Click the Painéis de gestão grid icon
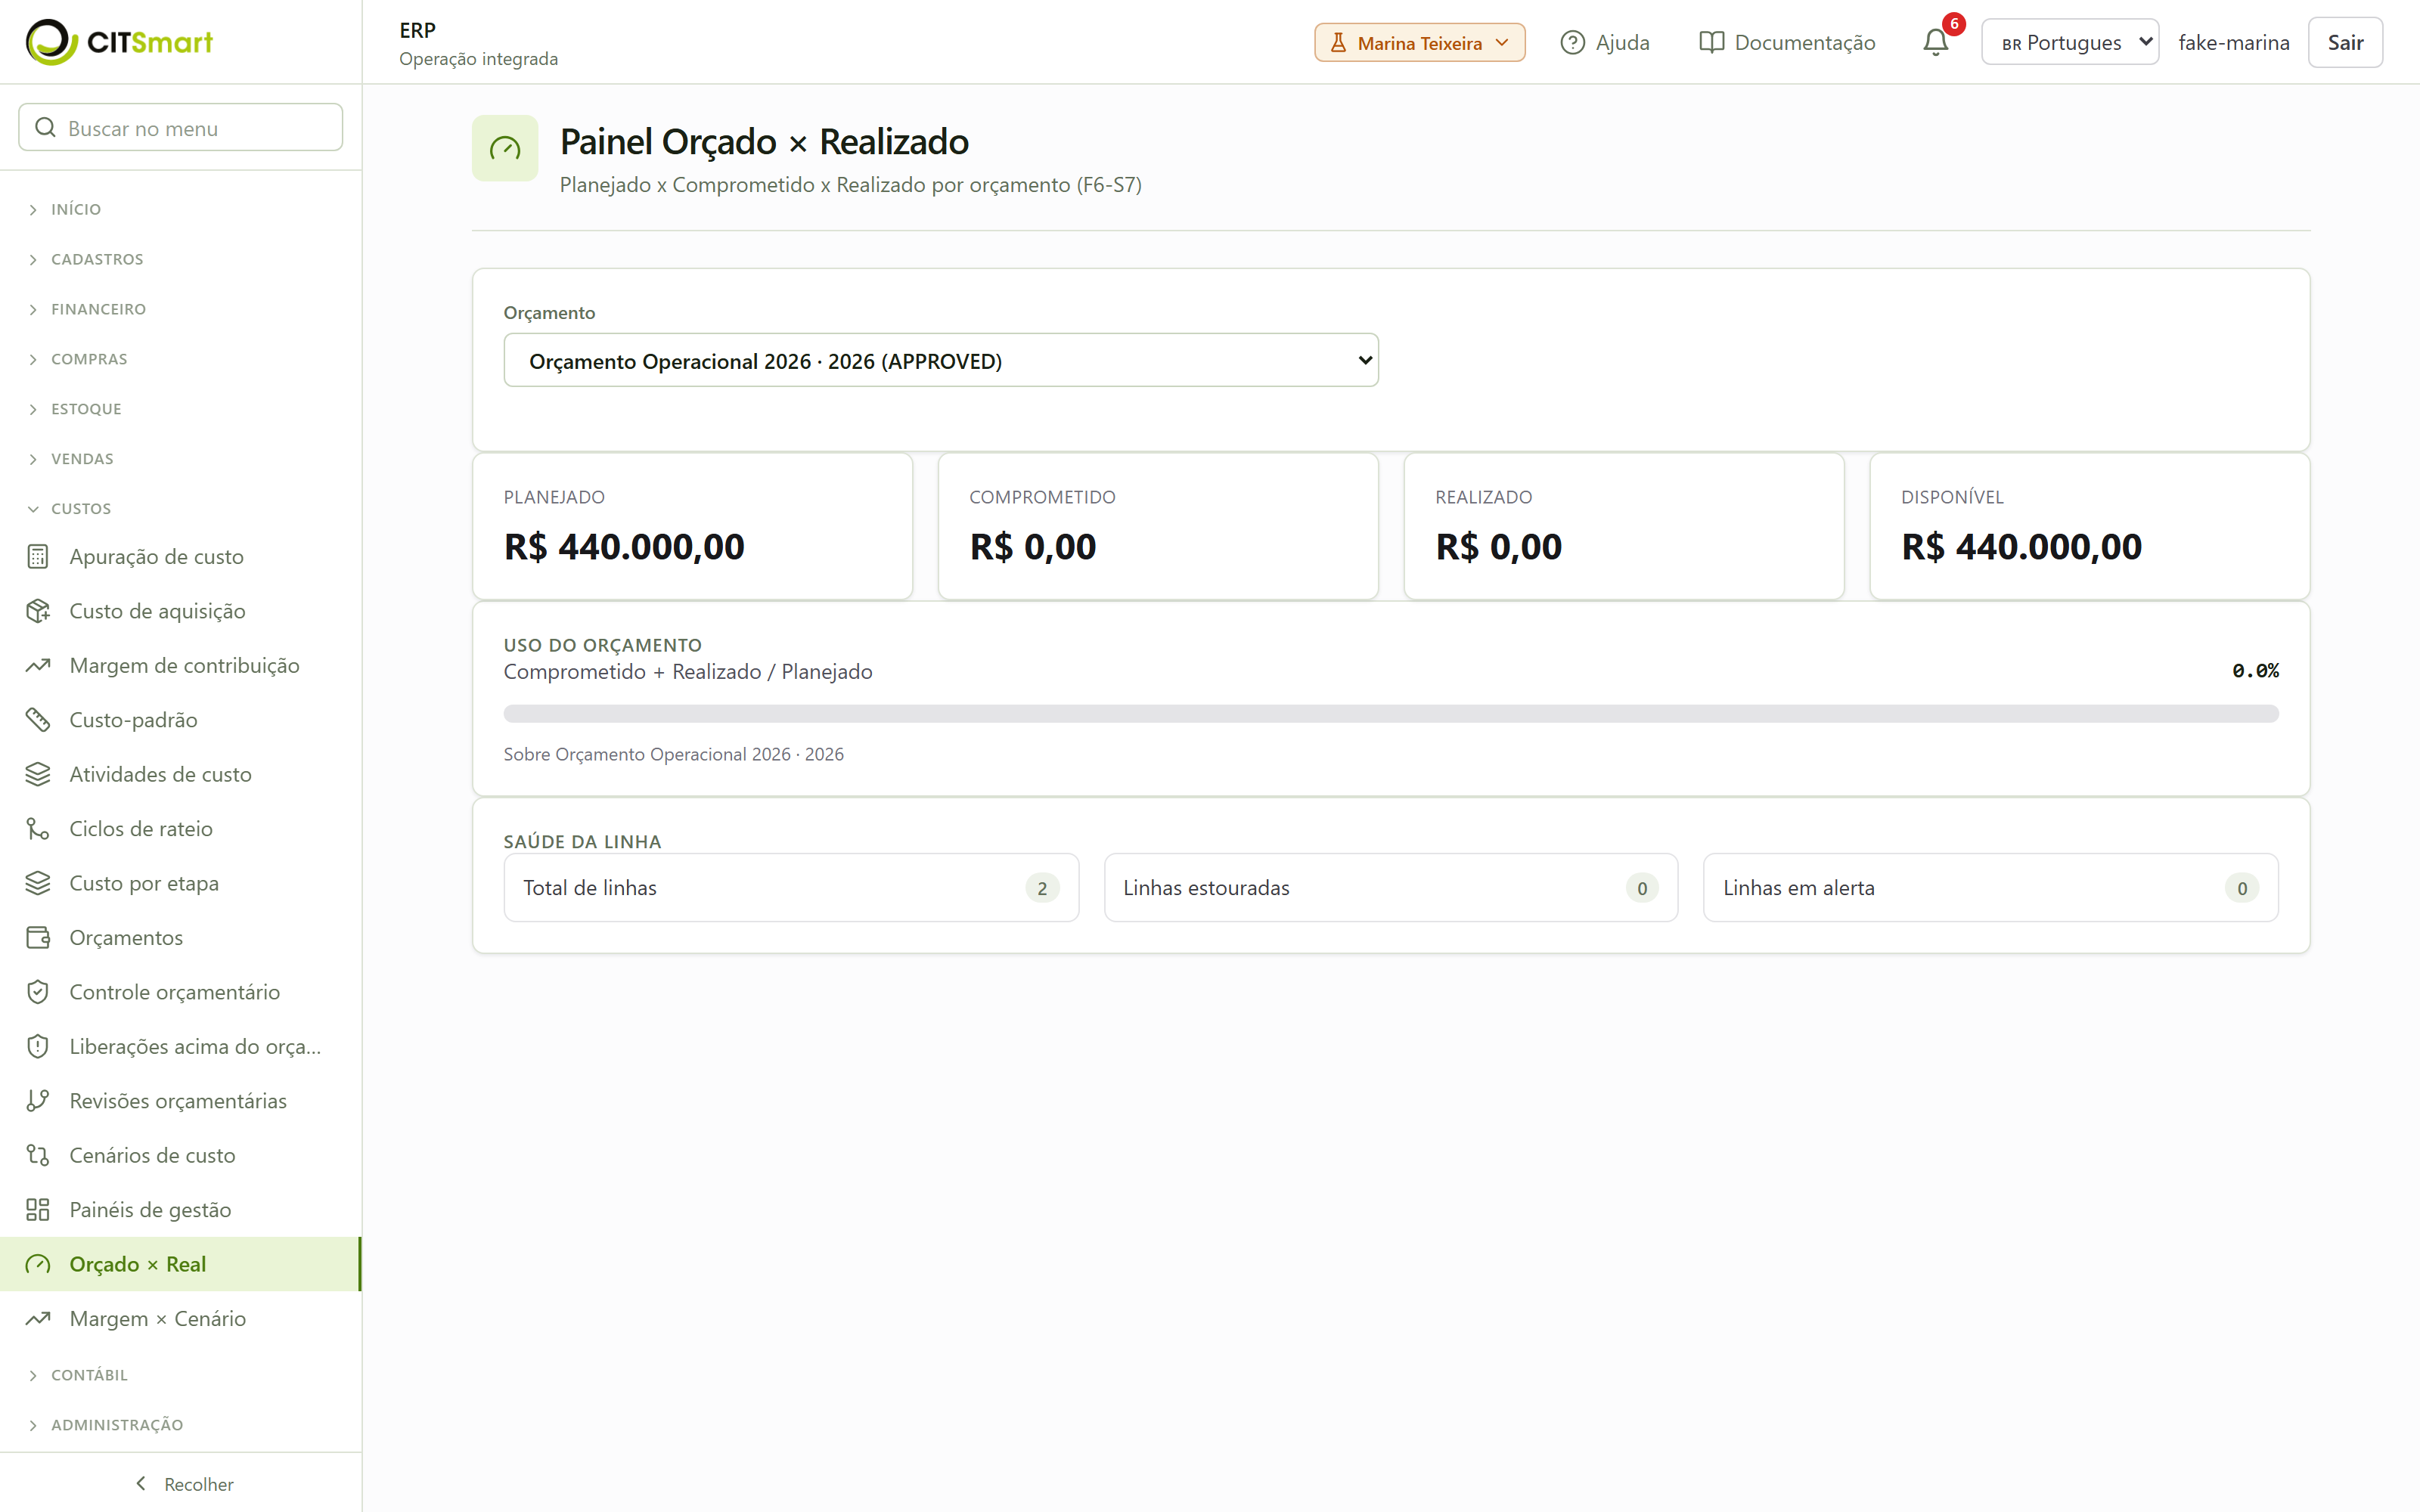Image resolution: width=2420 pixels, height=1512 pixels. click(38, 1210)
